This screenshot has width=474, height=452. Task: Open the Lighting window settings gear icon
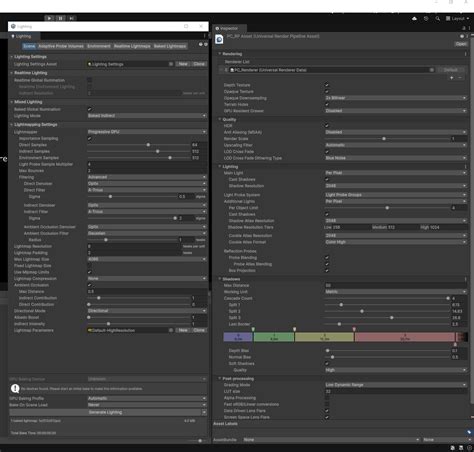206,44
